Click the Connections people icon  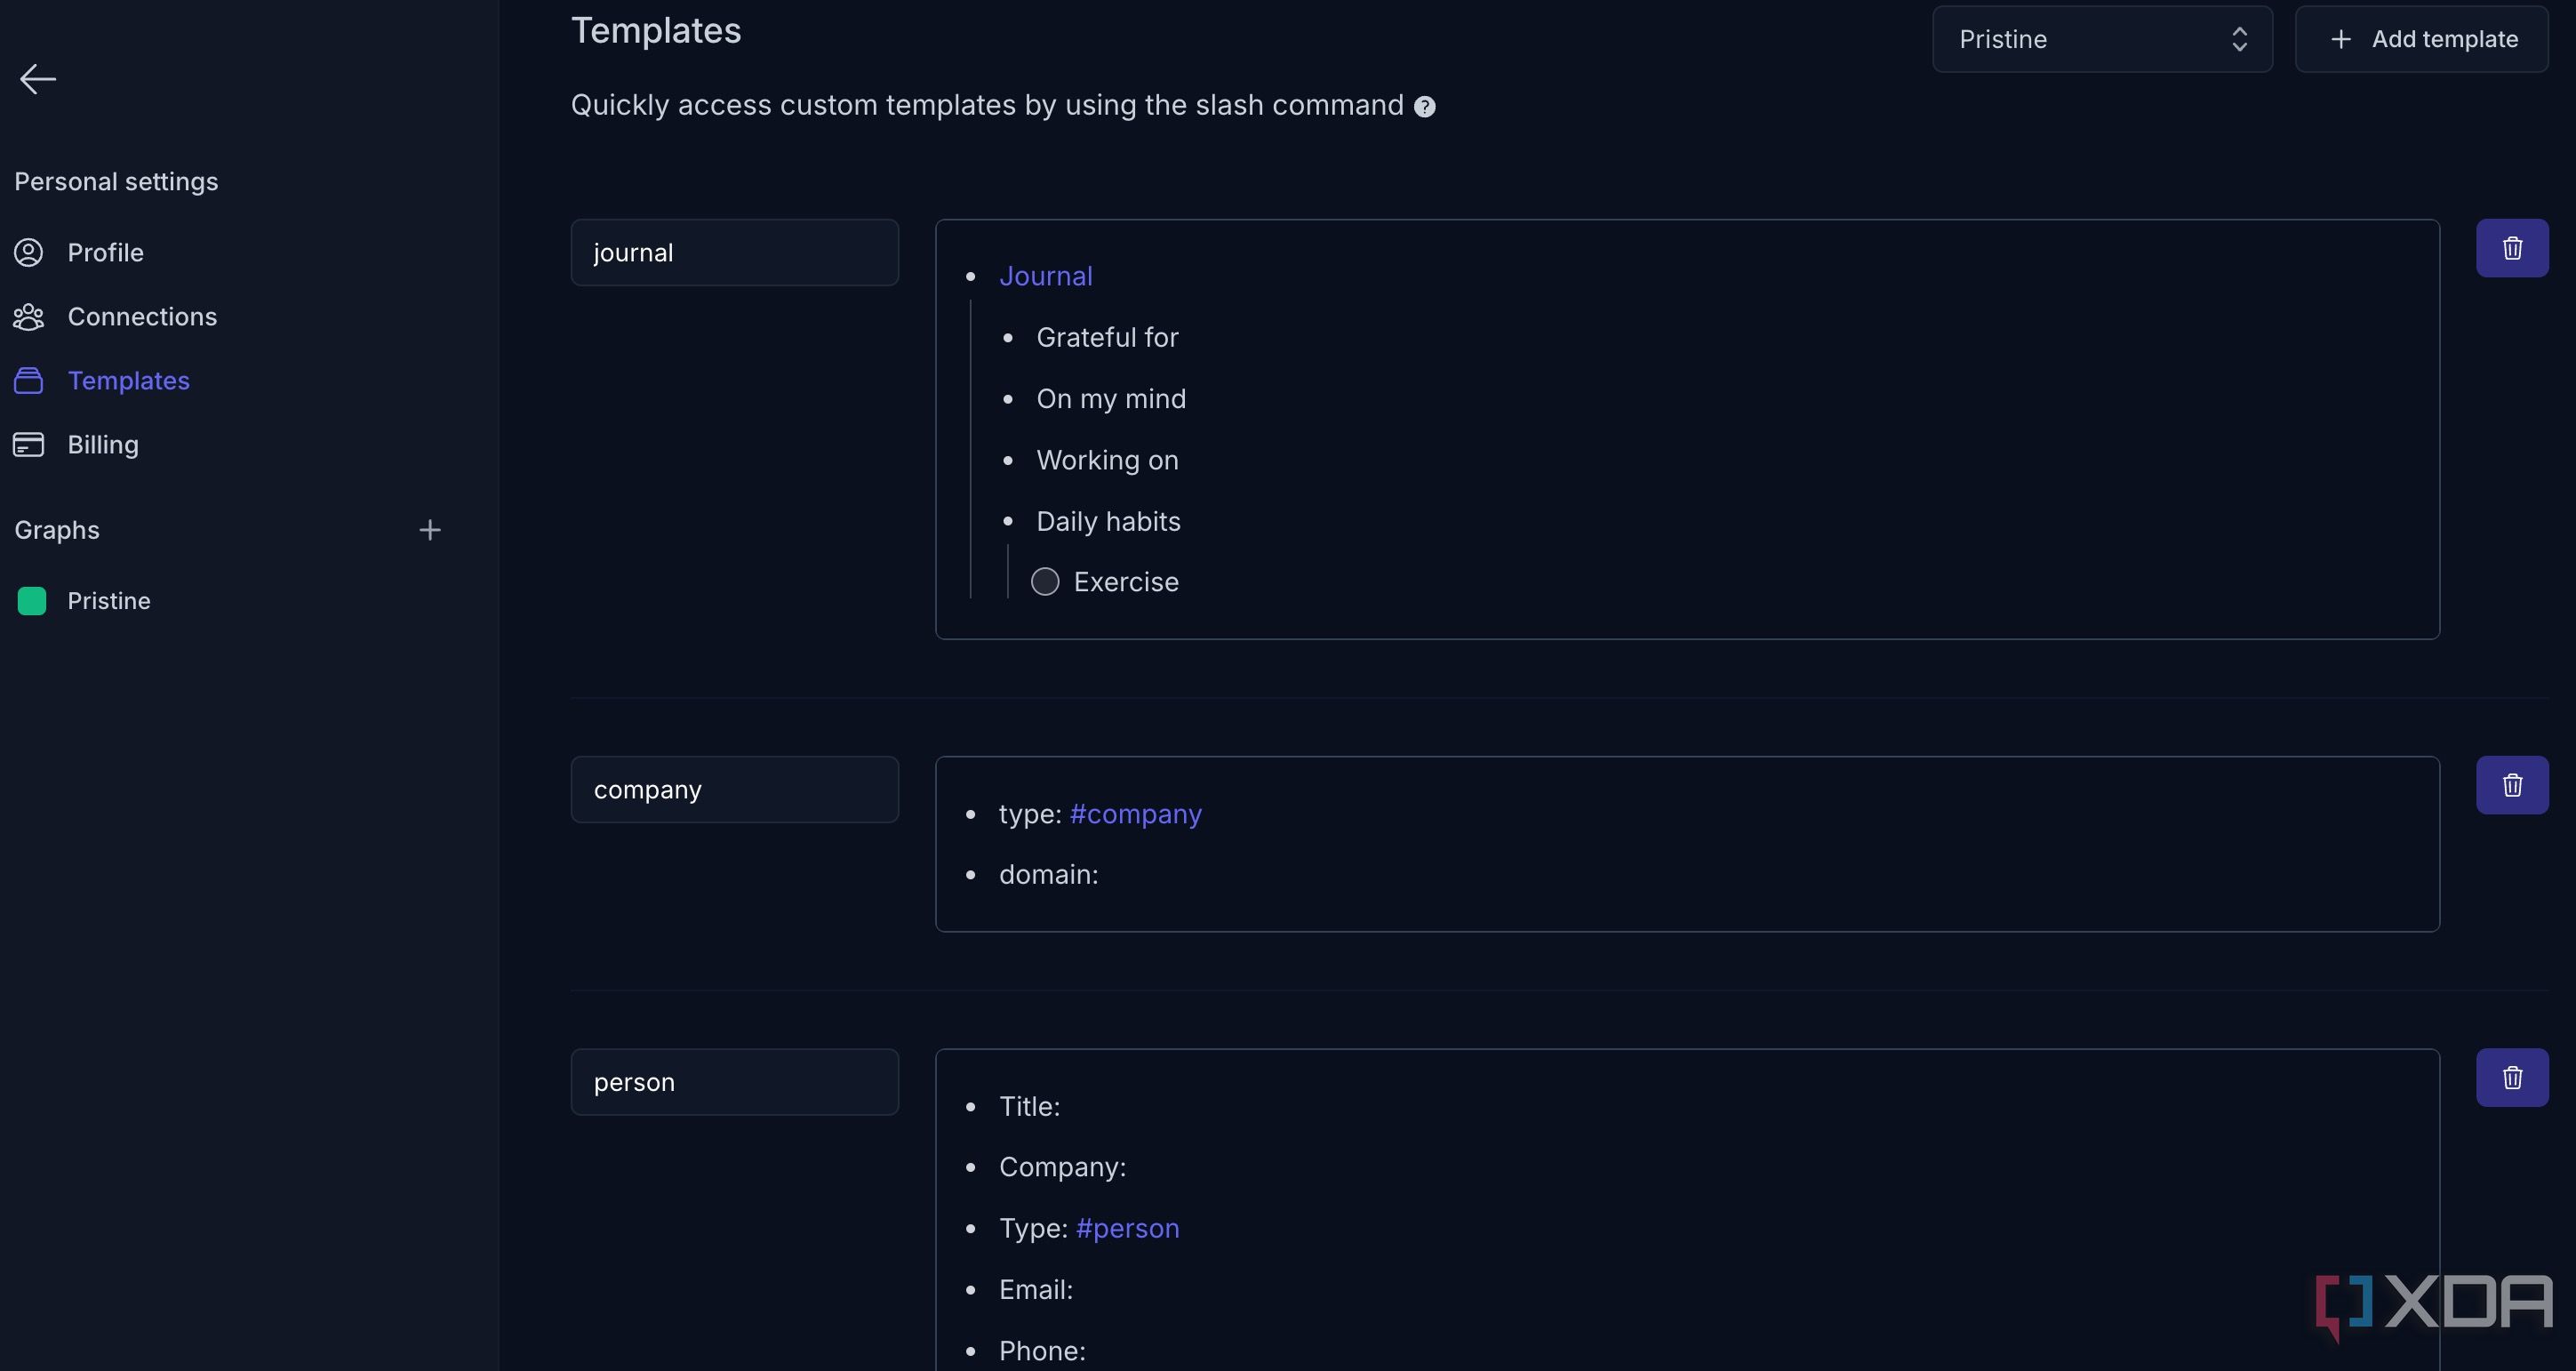(x=28, y=317)
